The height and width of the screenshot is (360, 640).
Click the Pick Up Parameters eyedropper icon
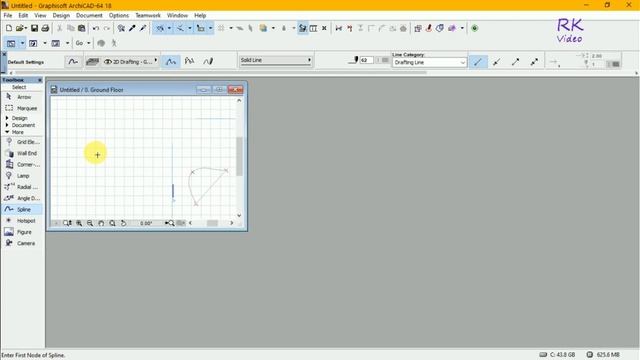click(132, 28)
